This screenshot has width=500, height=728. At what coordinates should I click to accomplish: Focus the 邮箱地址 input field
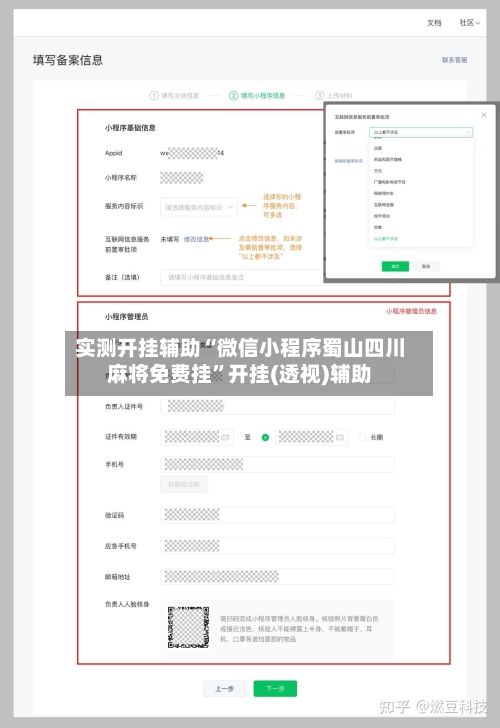[277, 577]
